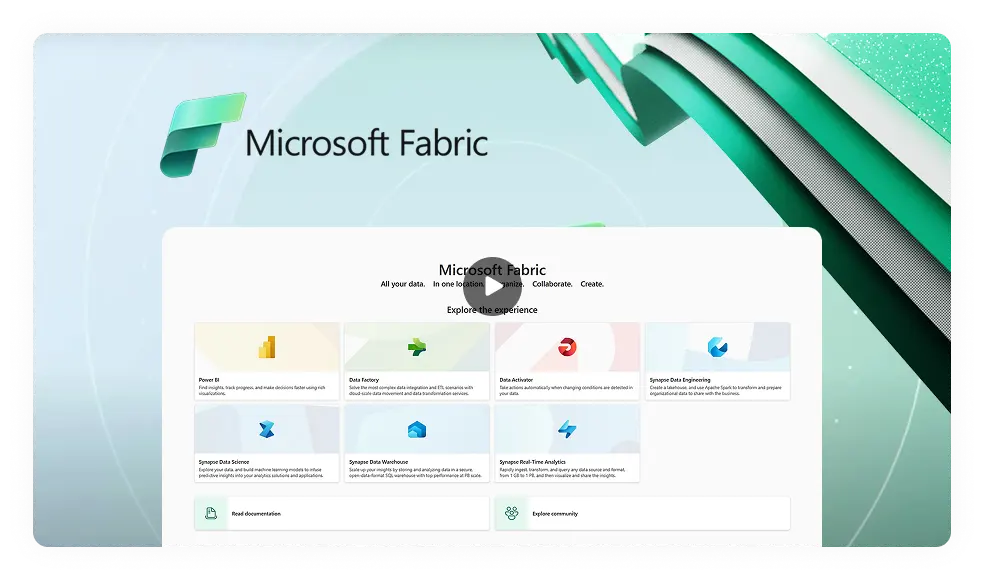This screenshot has width=984, height=580.
Task: Click the large Microsoft Fabric banner title
Action: coord(366,142)
